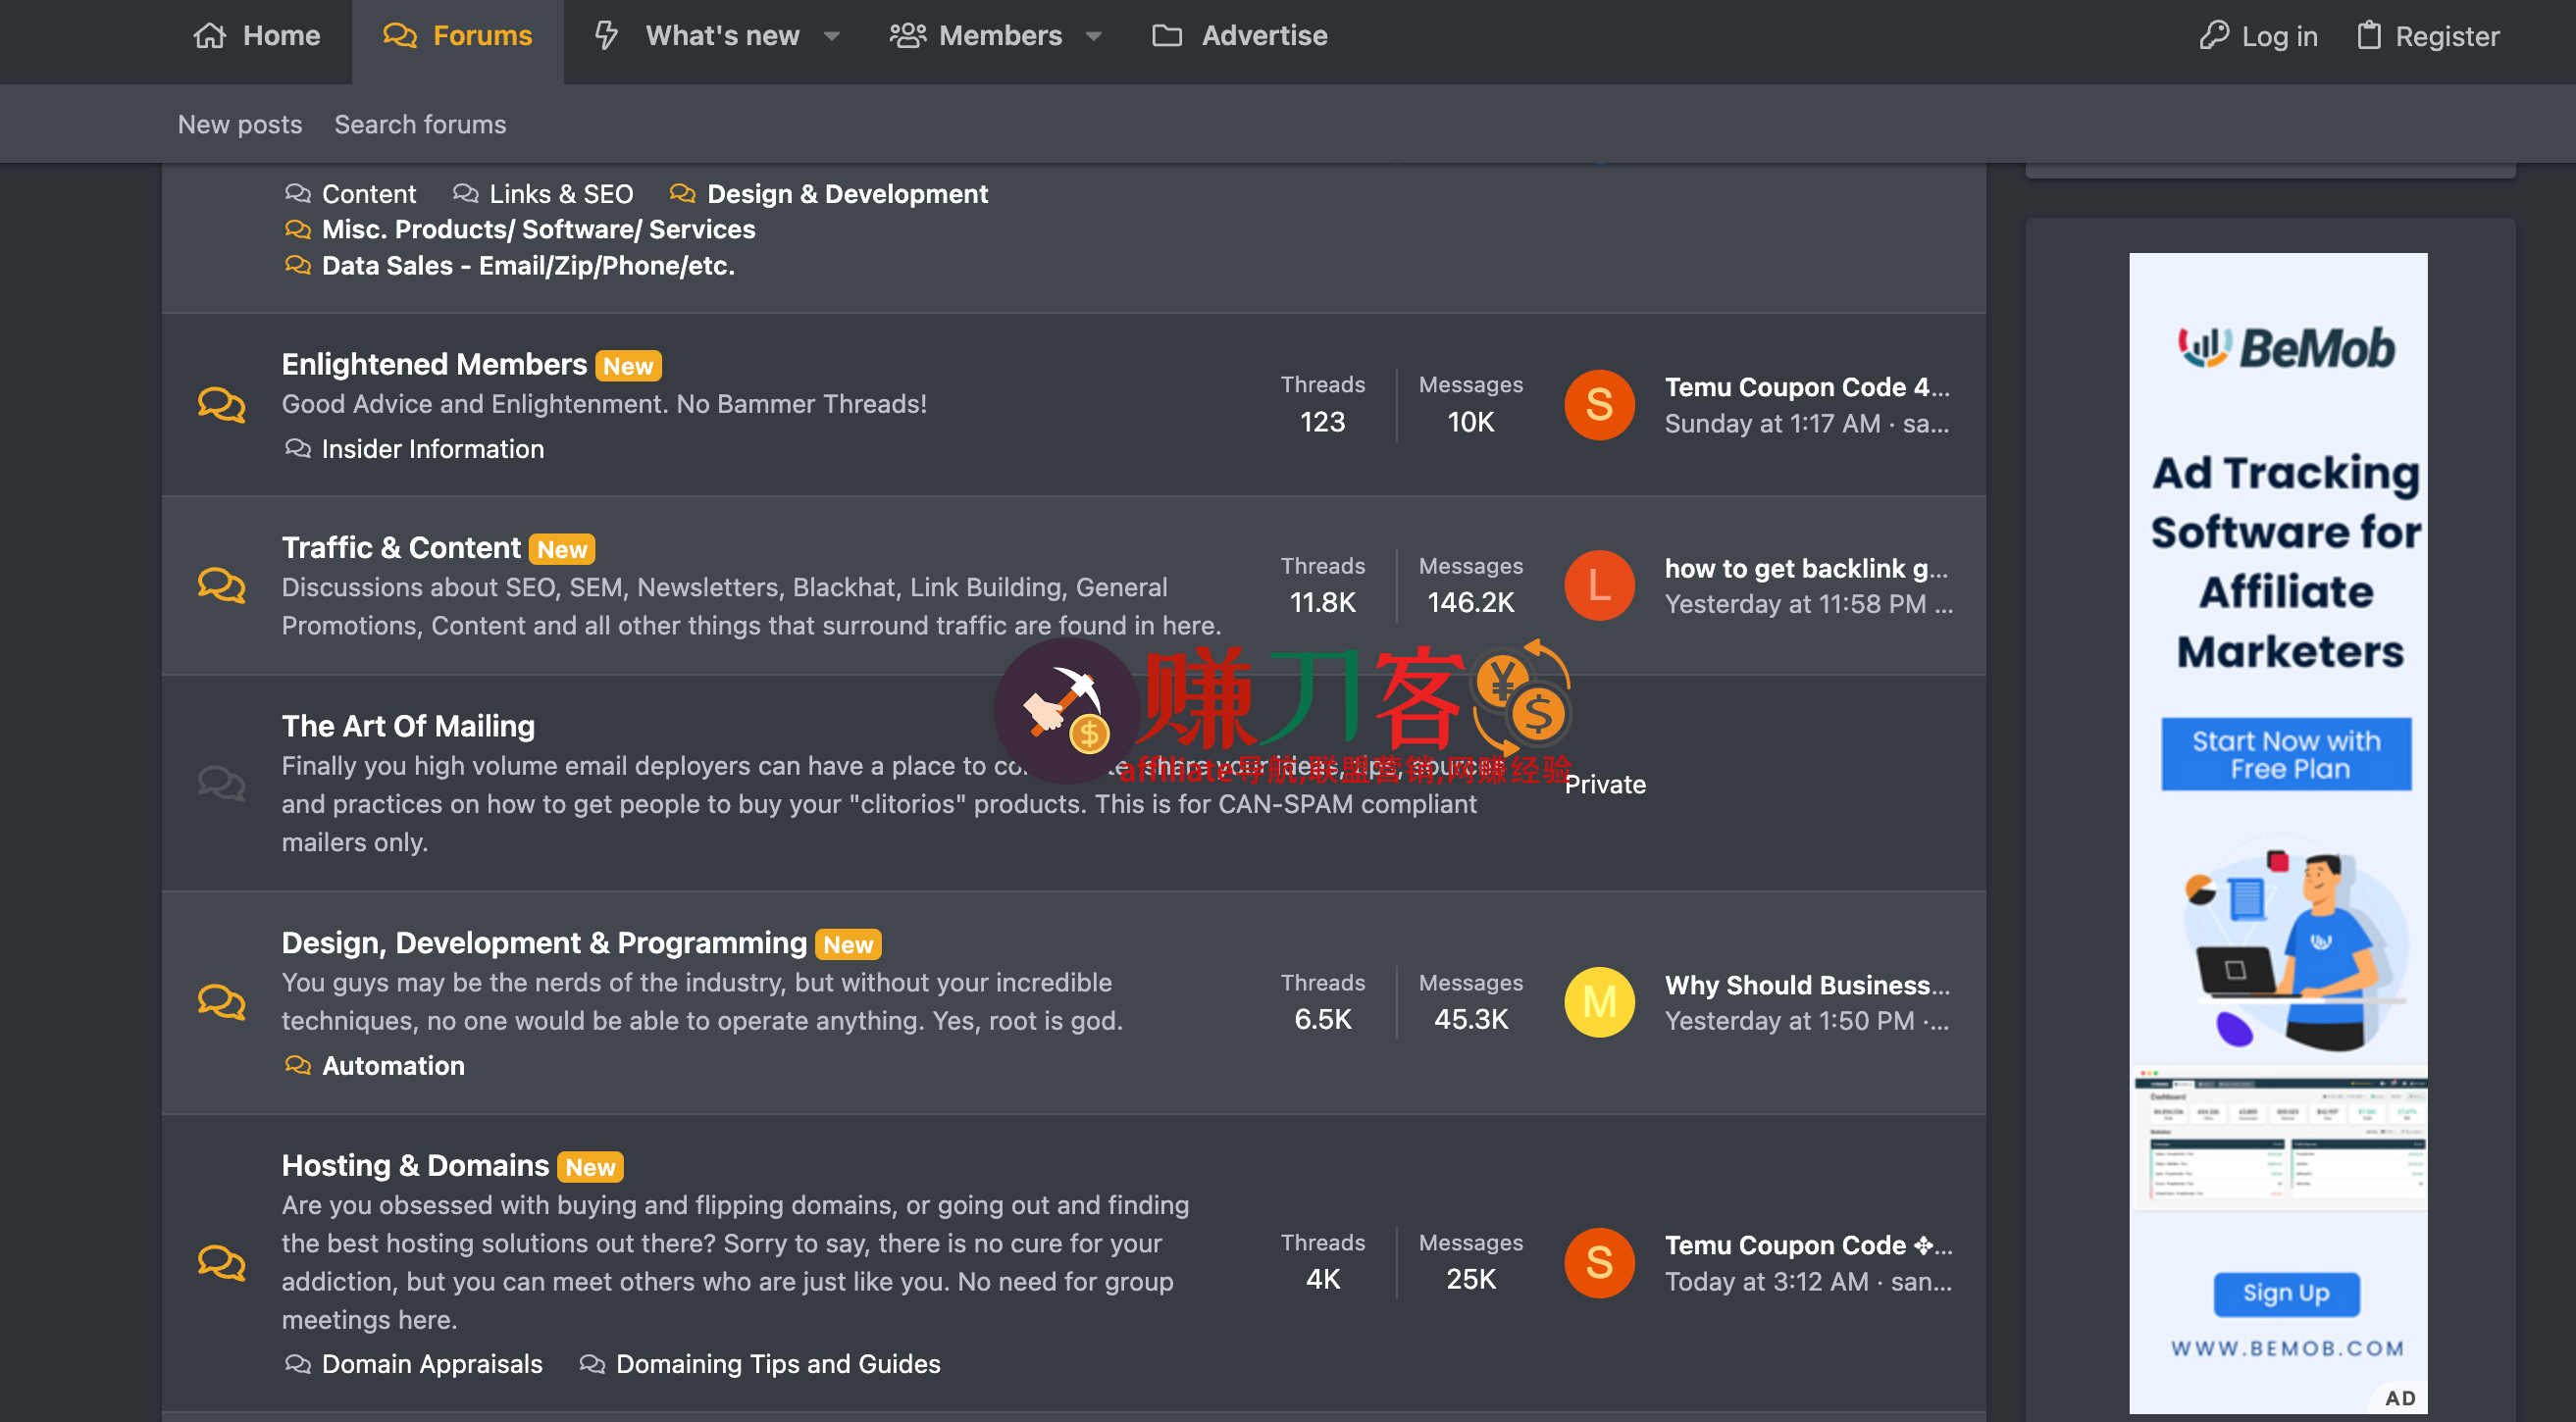
Task: Open the Forums tab
Action: (458, 36)
